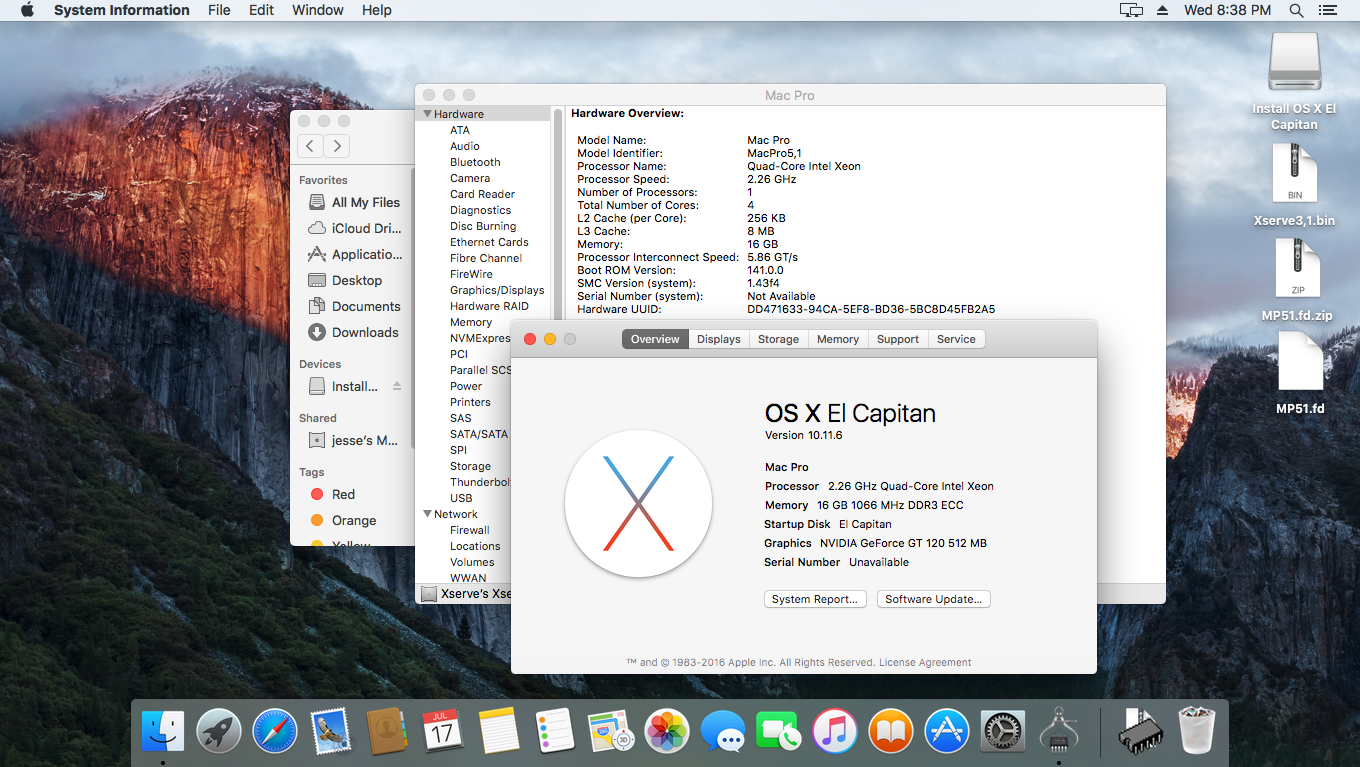Select Firewall under Network
Image resolution: width=1360 pixels, height=767 pixels.
tap(470, 530)
